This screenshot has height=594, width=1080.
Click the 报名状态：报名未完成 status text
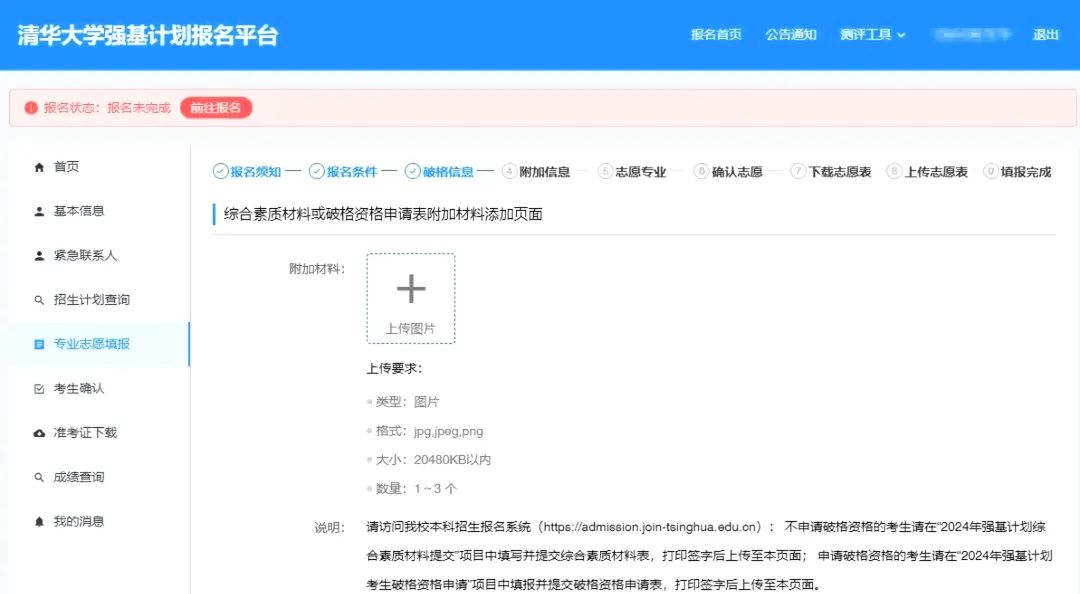107,107
